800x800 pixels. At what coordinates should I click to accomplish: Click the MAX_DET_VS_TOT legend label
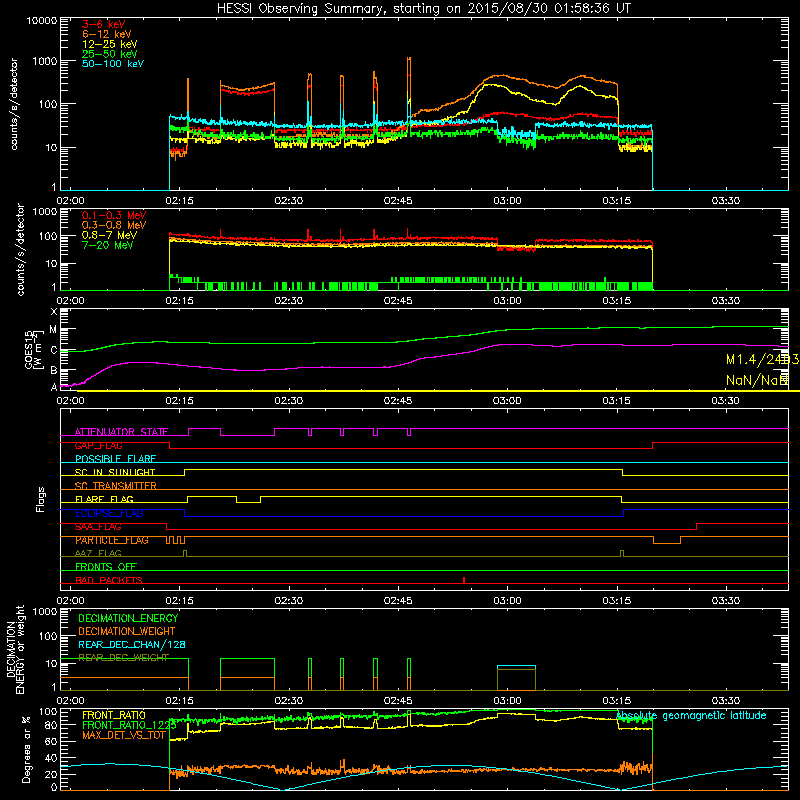click(124, 735)
